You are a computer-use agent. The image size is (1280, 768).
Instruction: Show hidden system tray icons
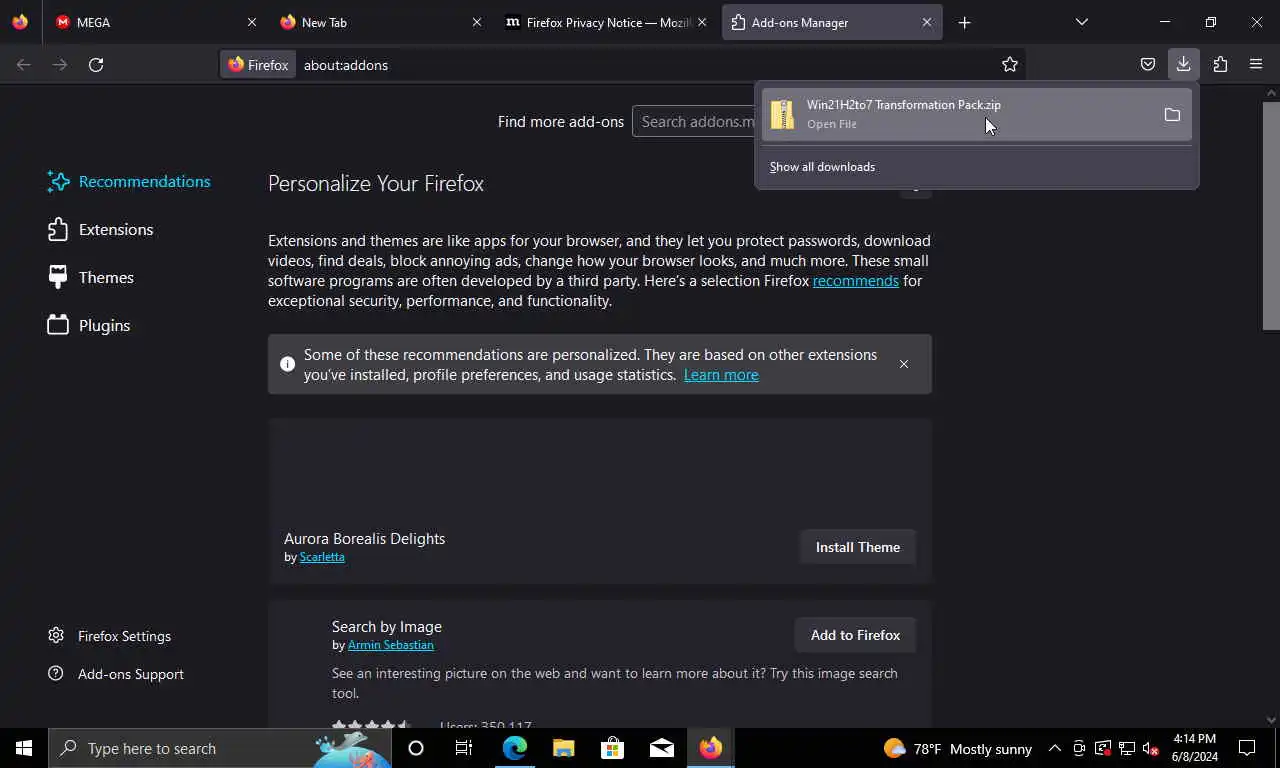tap(1055, 748)
